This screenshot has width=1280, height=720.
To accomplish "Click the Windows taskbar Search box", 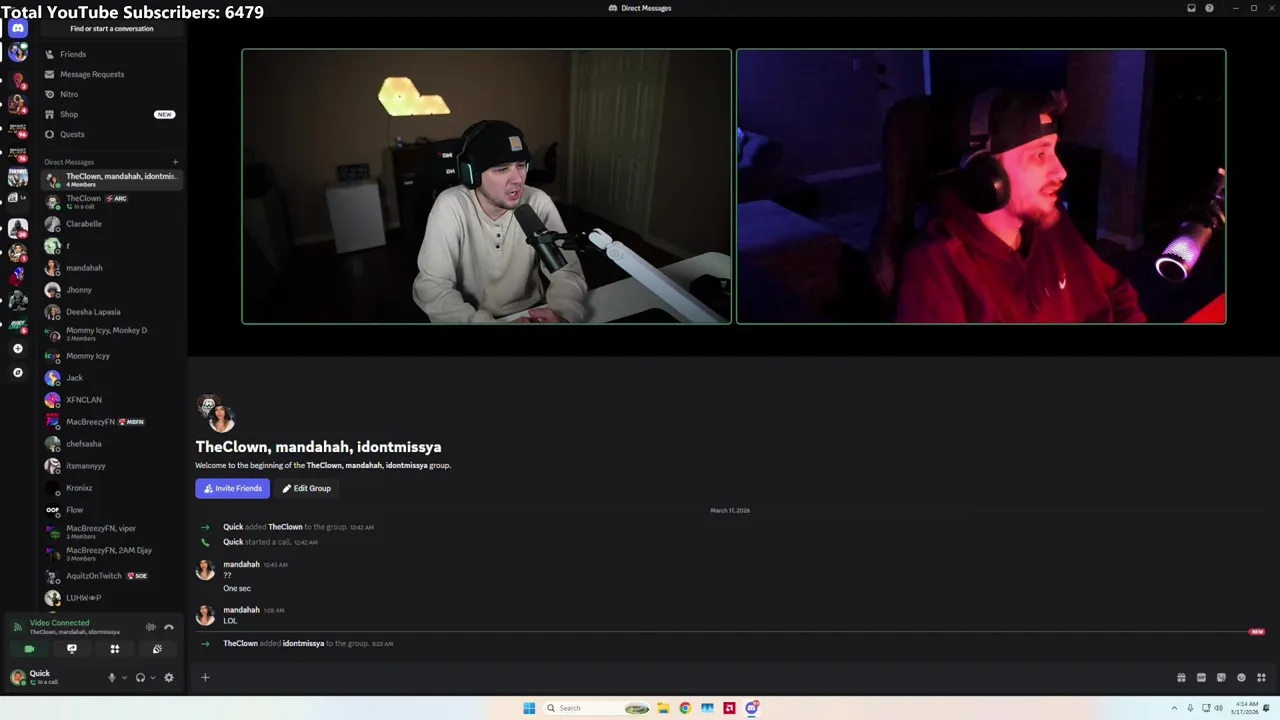I will pyautogui.click(x=597, y=708).
